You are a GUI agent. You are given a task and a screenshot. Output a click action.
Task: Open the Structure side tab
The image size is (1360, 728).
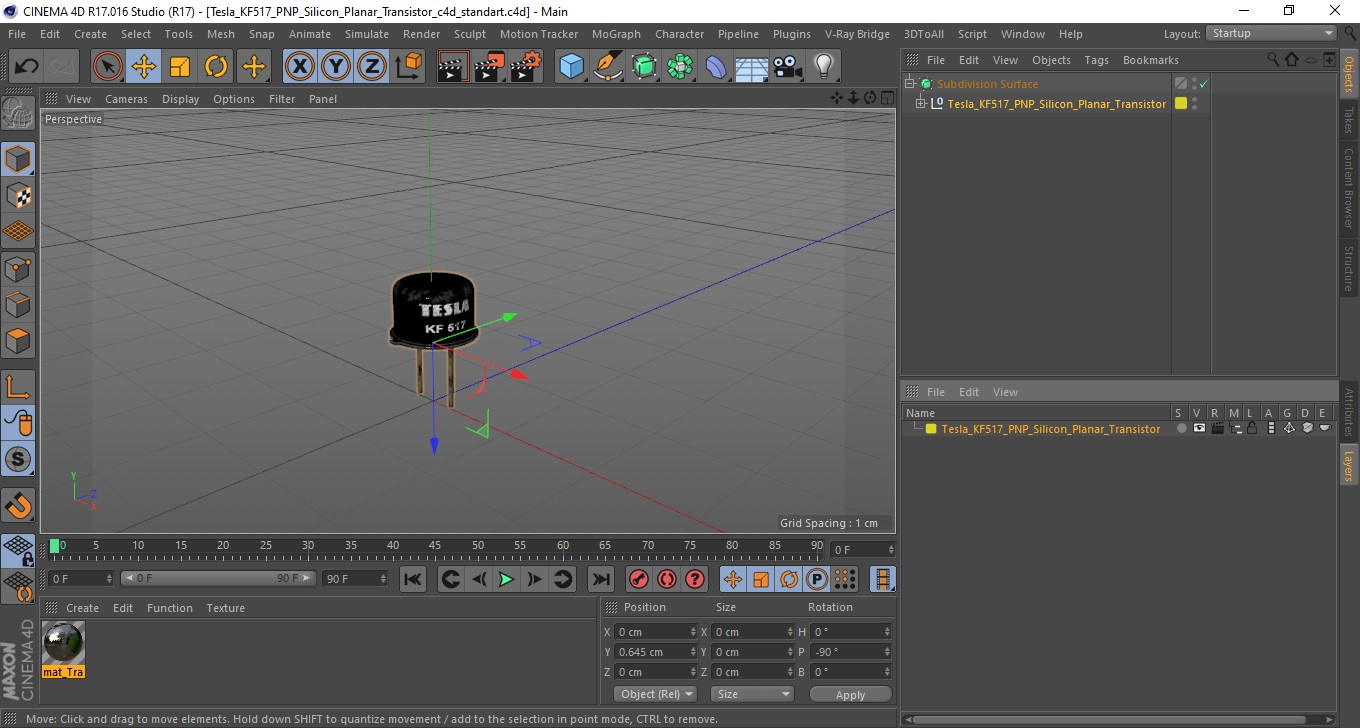[x=1349, y=268]
